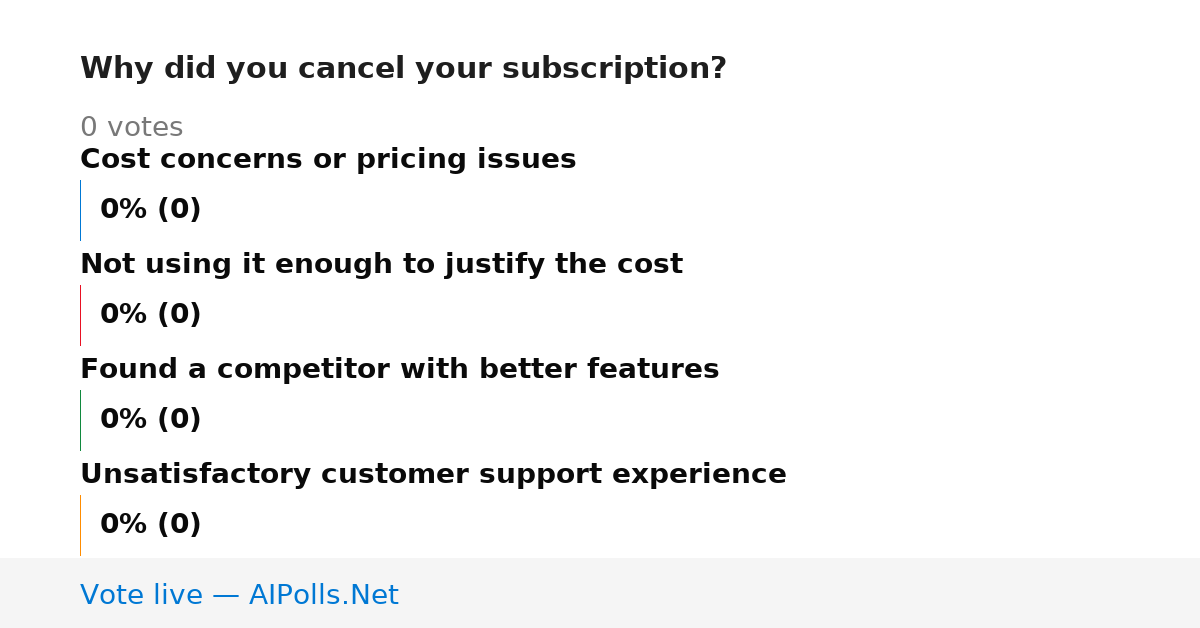
Task: Choose Cost concerns or pricing issues option
Action: click(328, 160)
